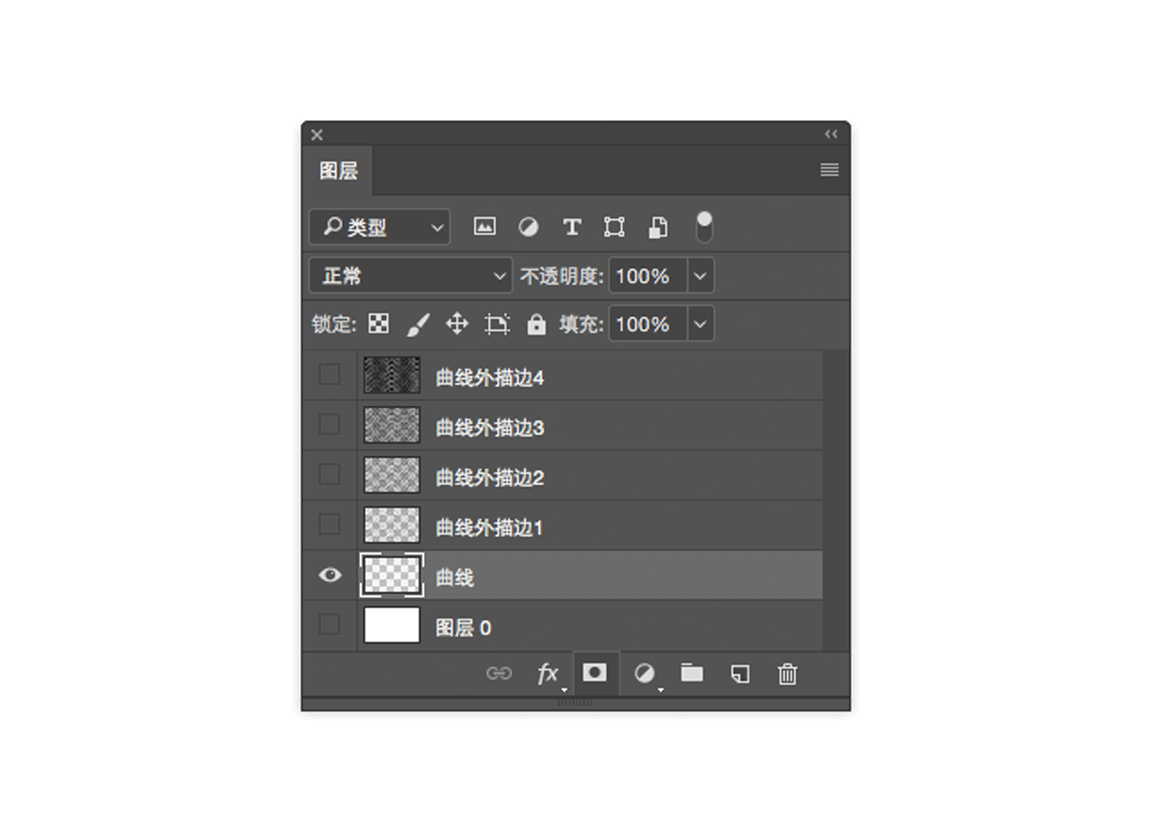Image resolution: width=1152 pixels, height=835 pixels.
Task: Filter for smart objects icon
Action: coord(658,228)
